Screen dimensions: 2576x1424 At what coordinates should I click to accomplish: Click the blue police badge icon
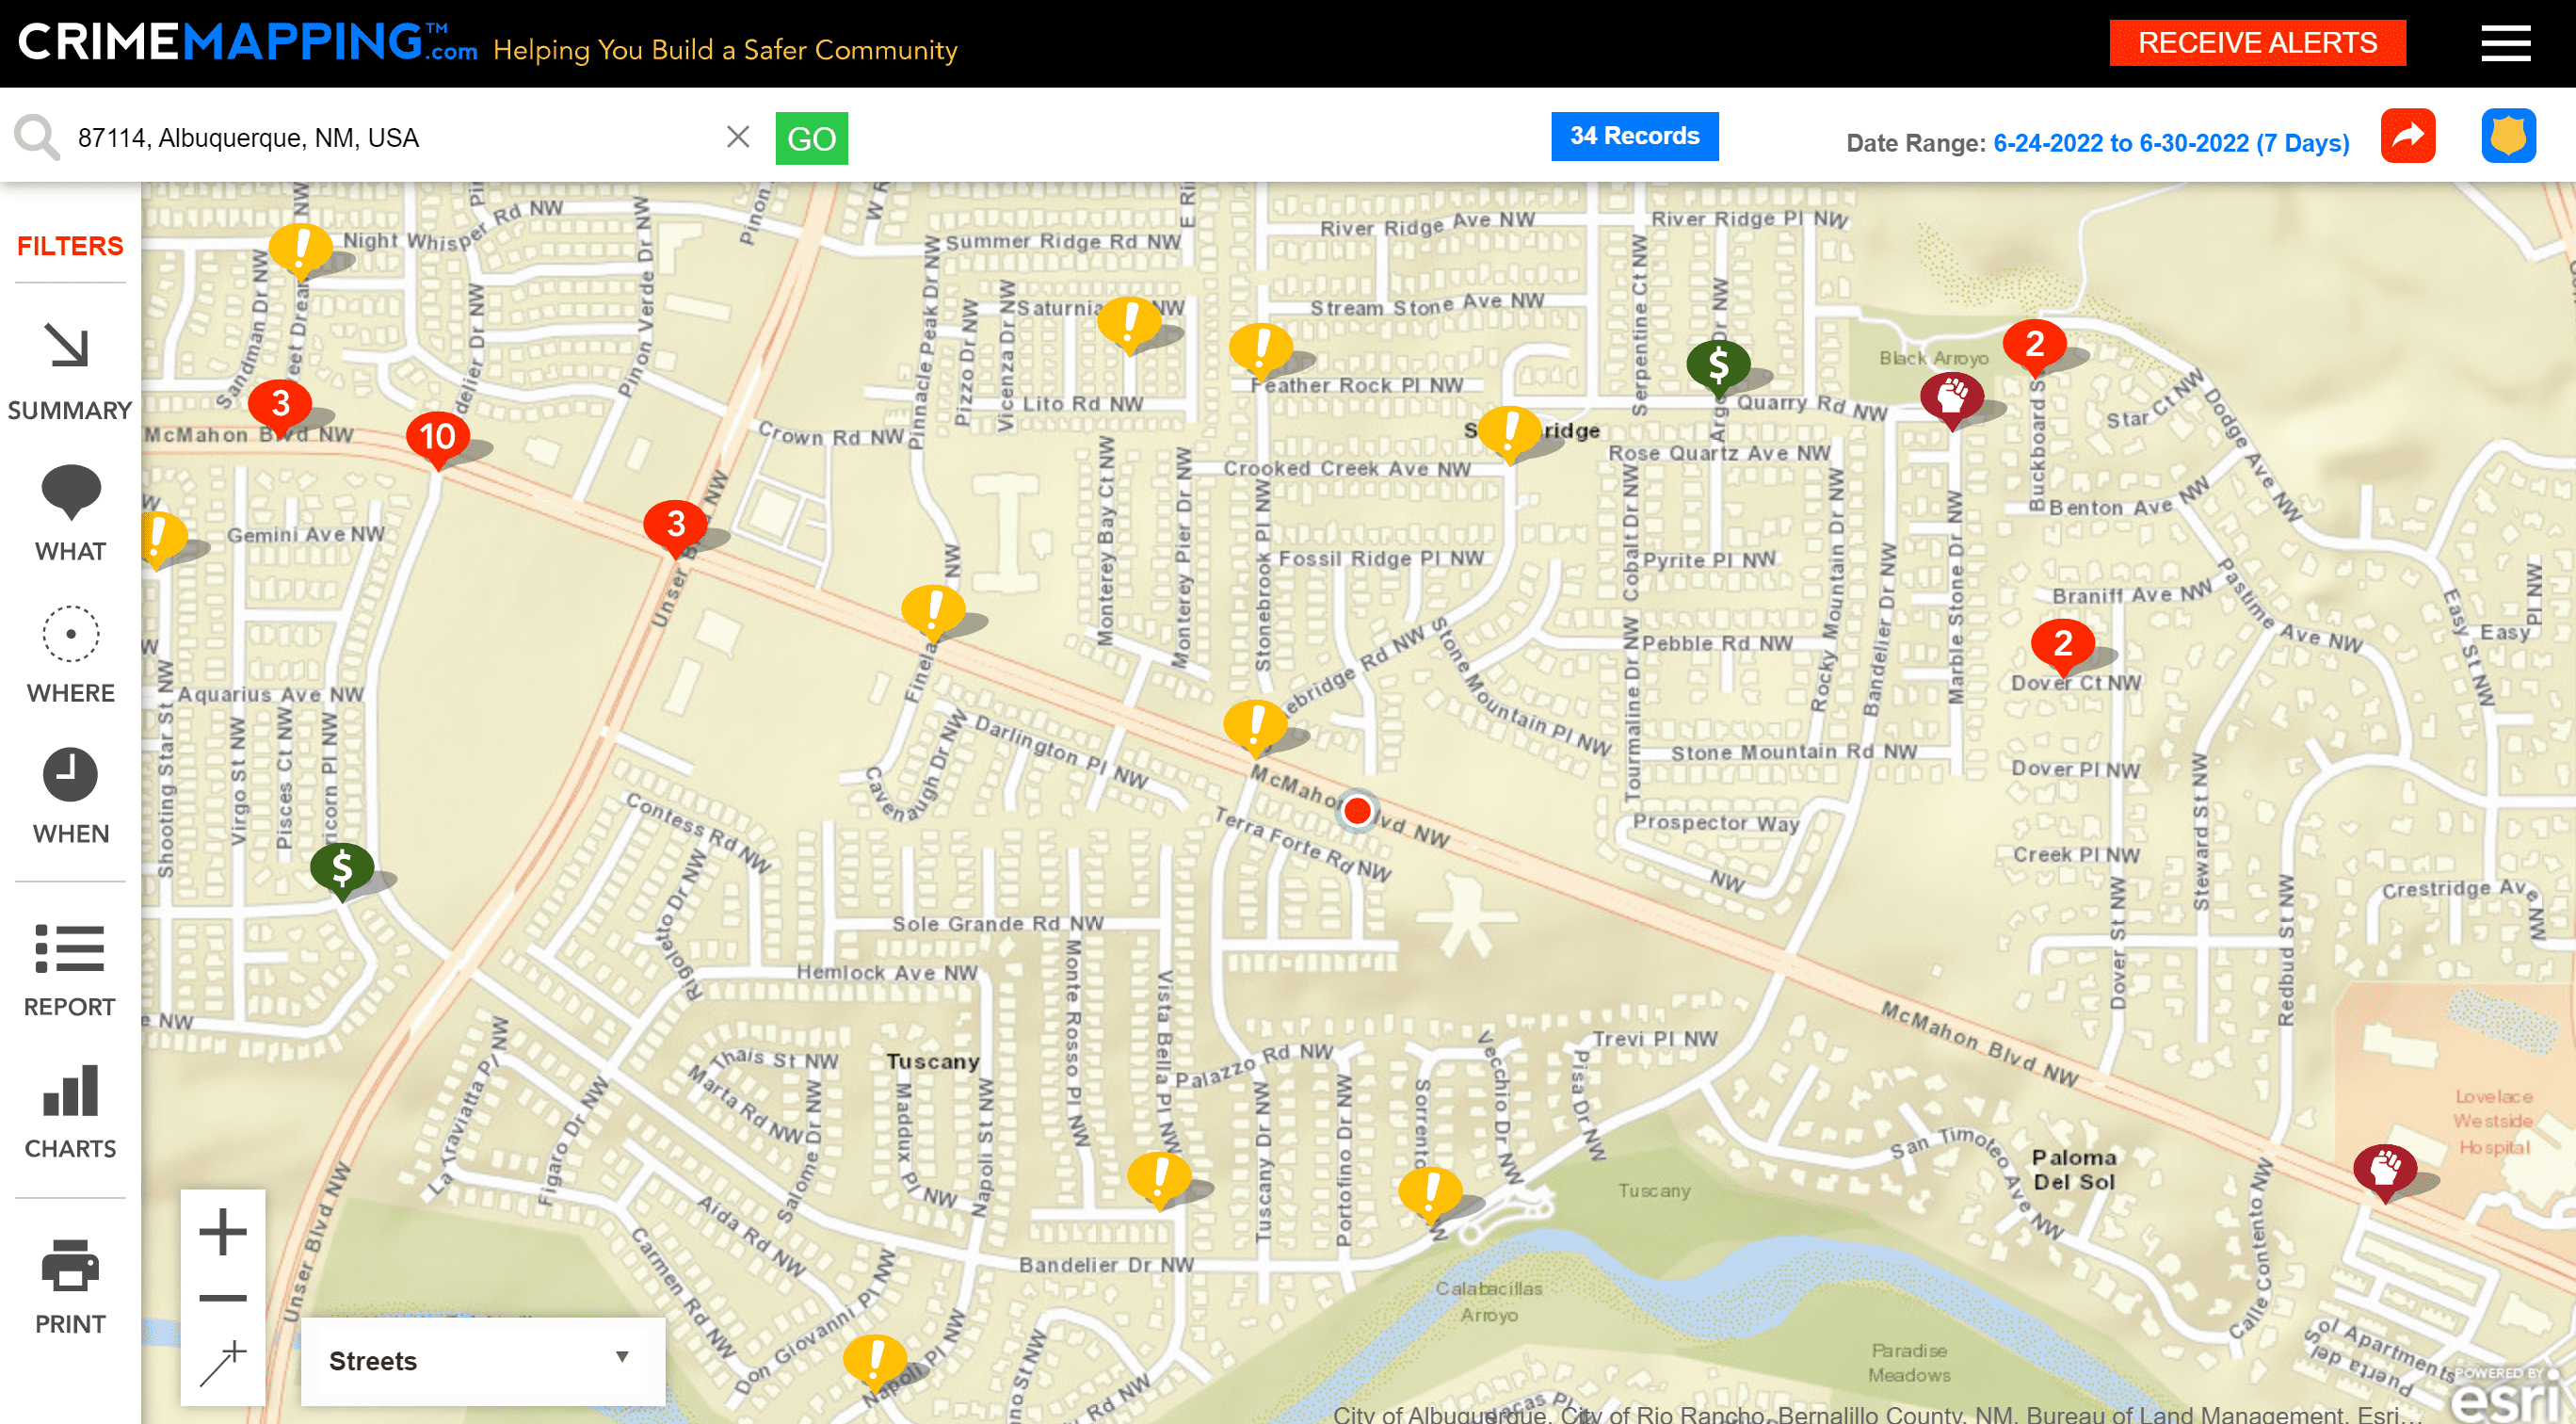2508,136
